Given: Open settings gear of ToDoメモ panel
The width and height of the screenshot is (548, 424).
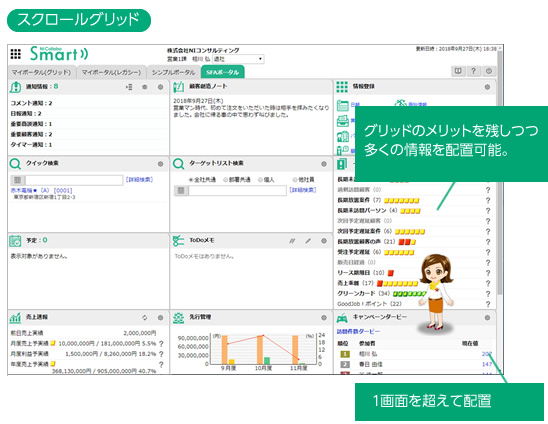Looking at the screenshot, I should pos(324,240).
